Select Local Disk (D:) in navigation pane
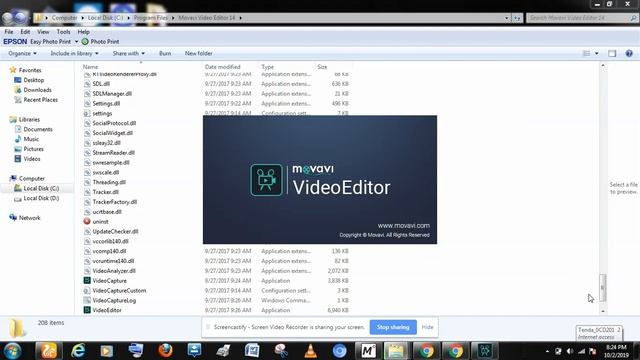Image resolution: width=640 pixels, height=360 pixels. [41, 198]
